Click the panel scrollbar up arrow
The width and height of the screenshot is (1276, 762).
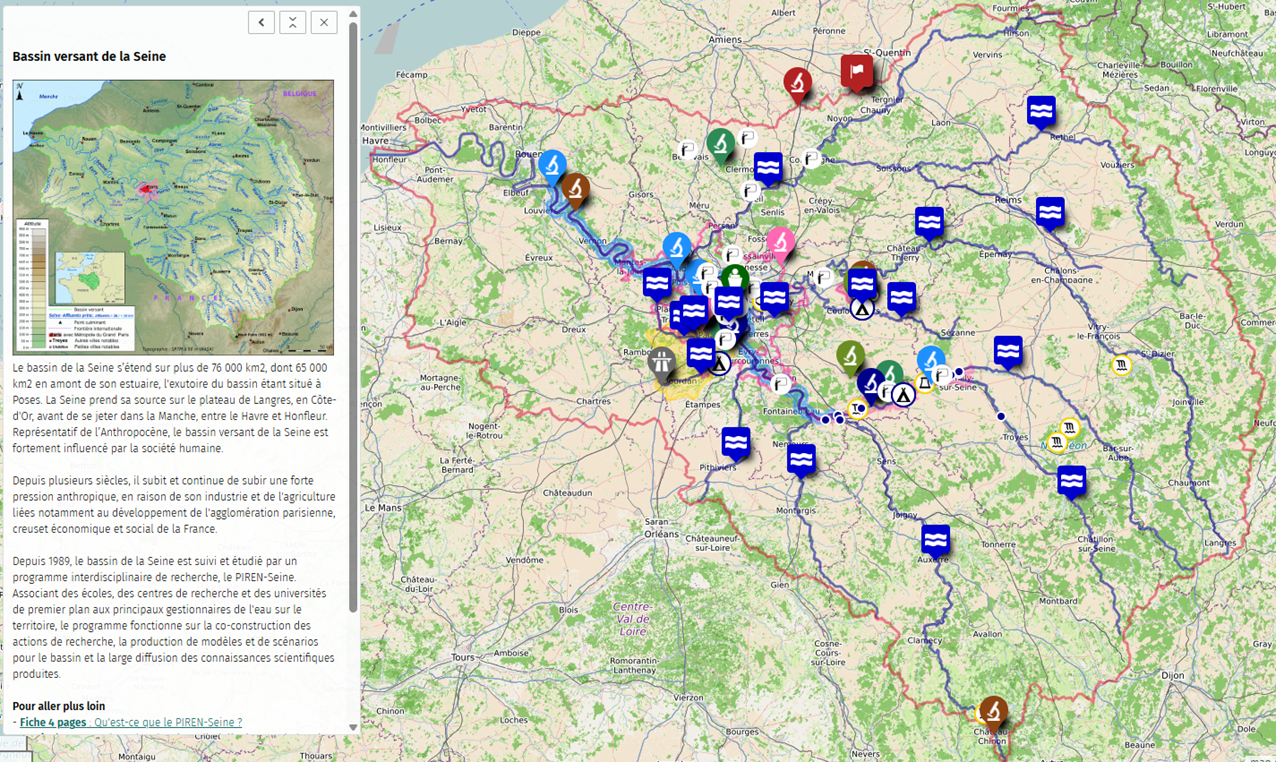coord(353,14)
